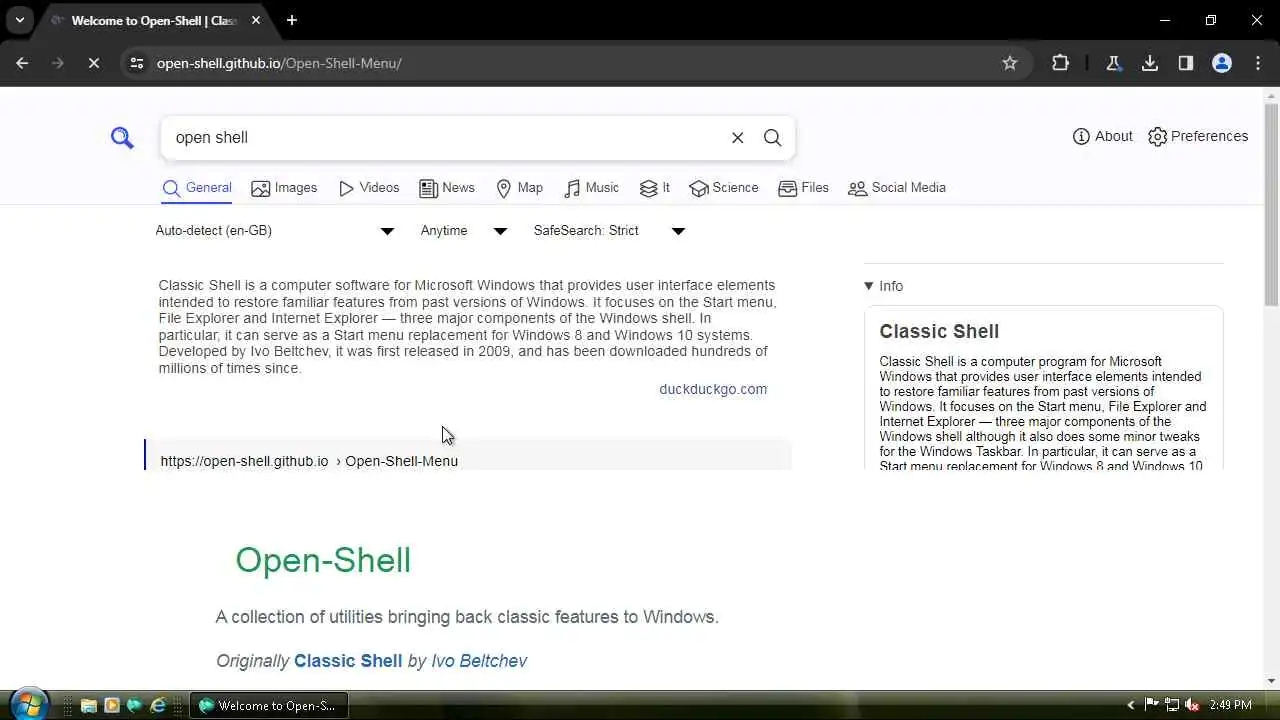This screenshot has width=1280, height=720.
Task: Toggle the browser side panel icon
Action: point(1186,63)
